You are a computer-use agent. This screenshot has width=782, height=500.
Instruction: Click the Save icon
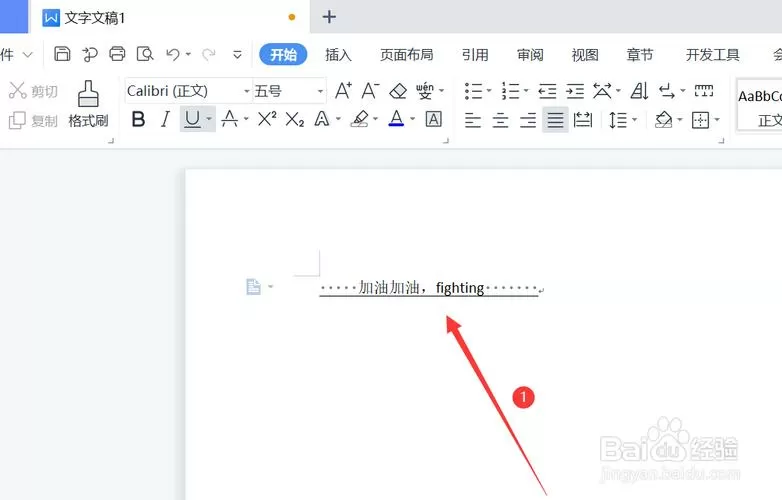coord(62,54)
